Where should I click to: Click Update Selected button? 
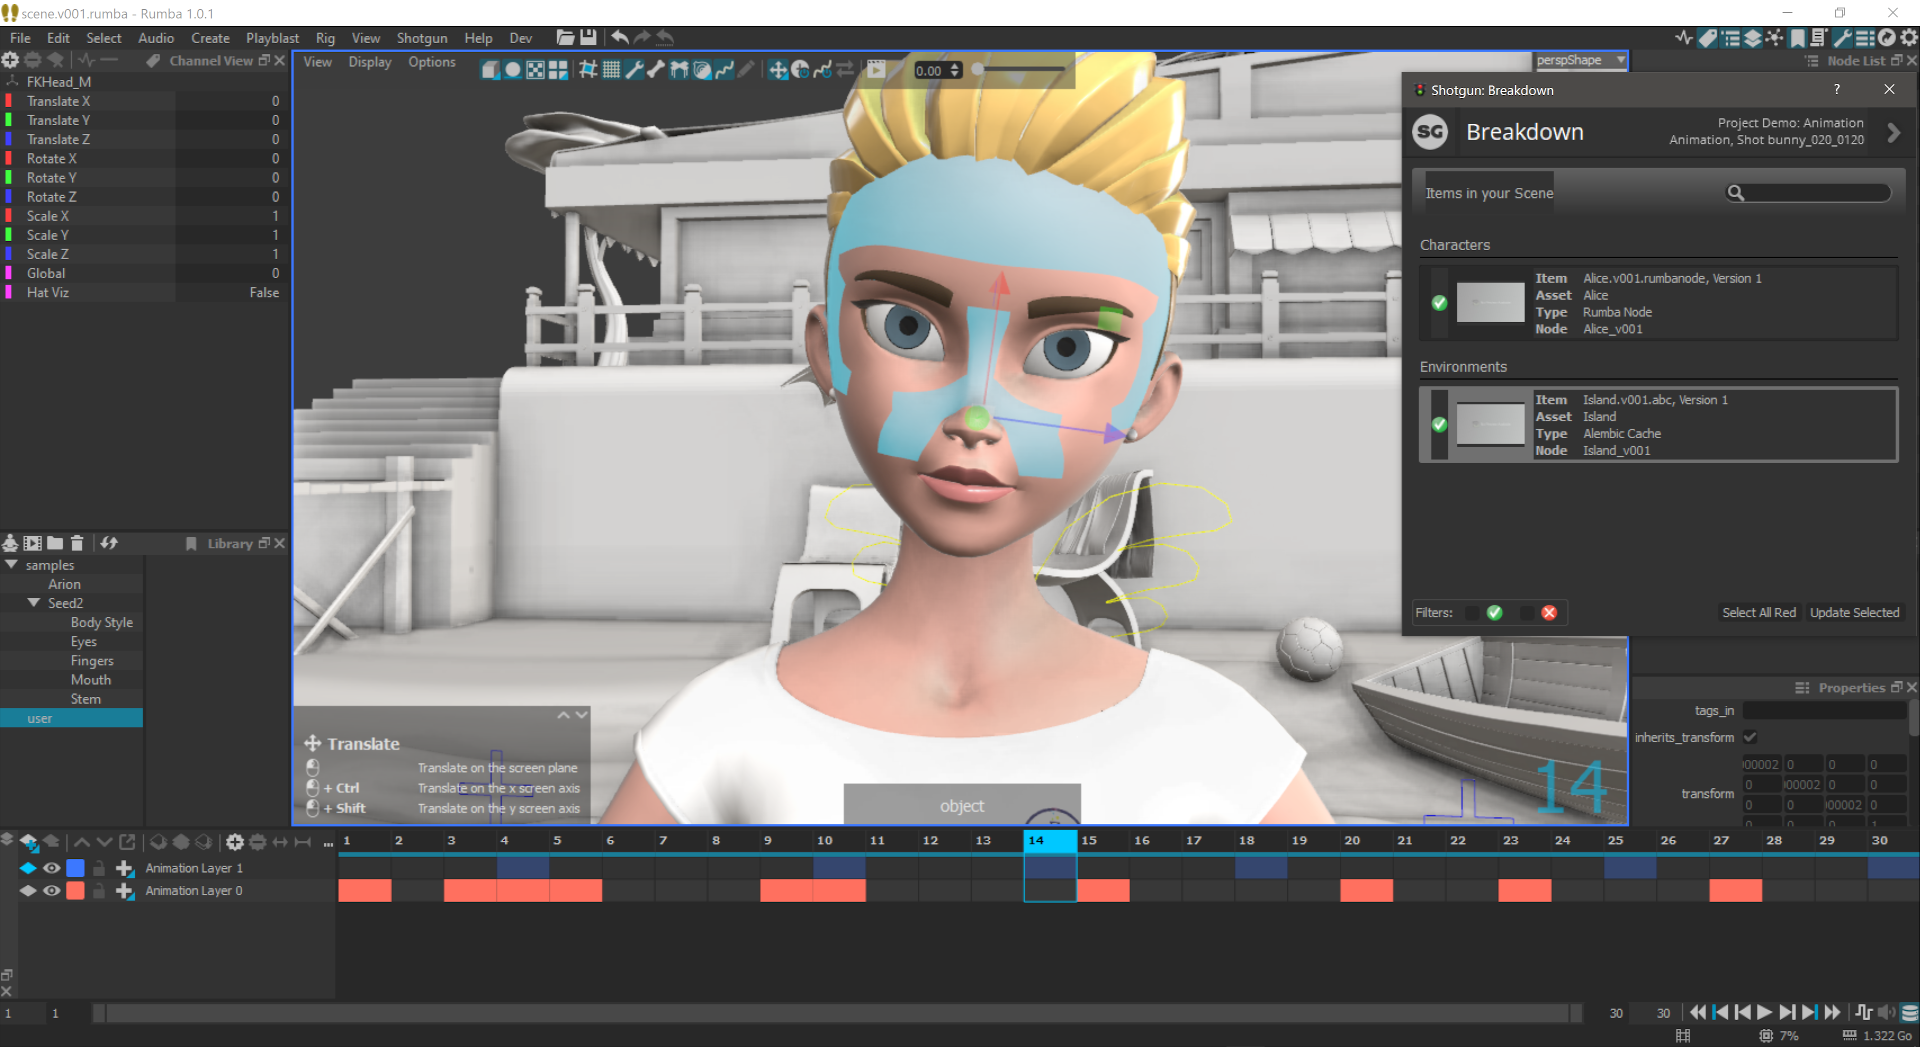1854,613
